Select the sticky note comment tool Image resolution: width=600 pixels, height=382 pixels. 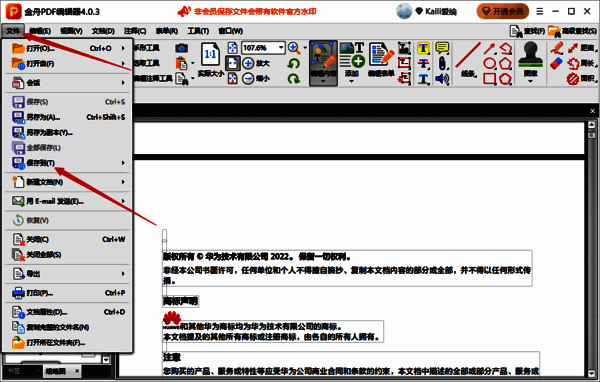[442, 48]
